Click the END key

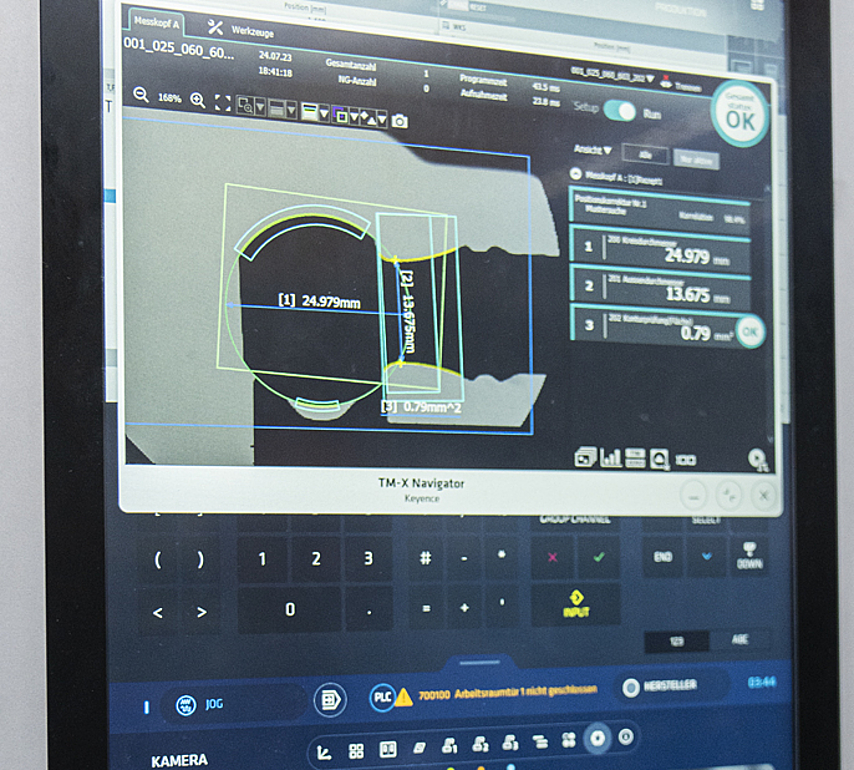(663, 556)
